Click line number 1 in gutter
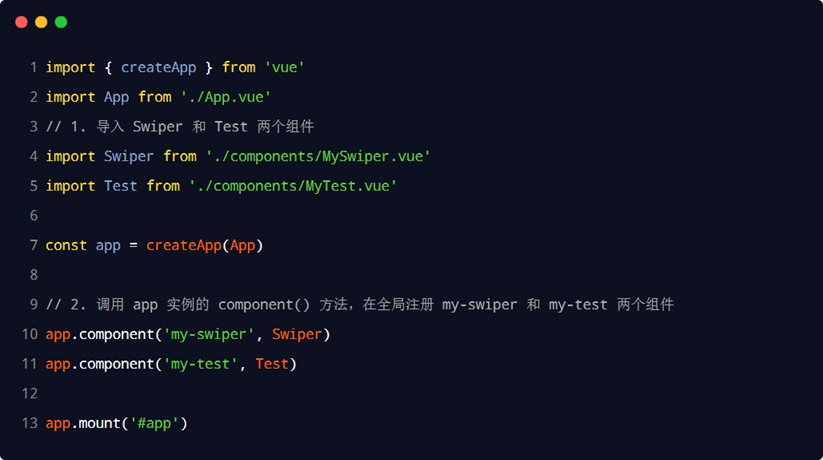The width and height of the screenshot is (823, 460). (33, 67)
